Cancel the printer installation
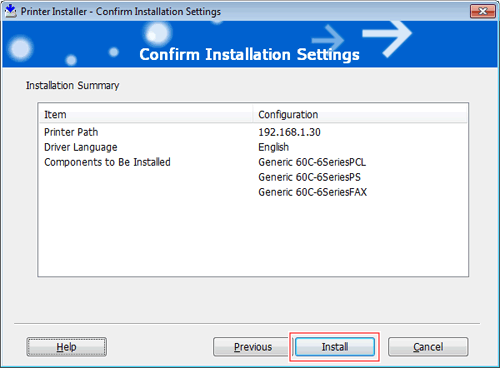 (x=428, y=347)
